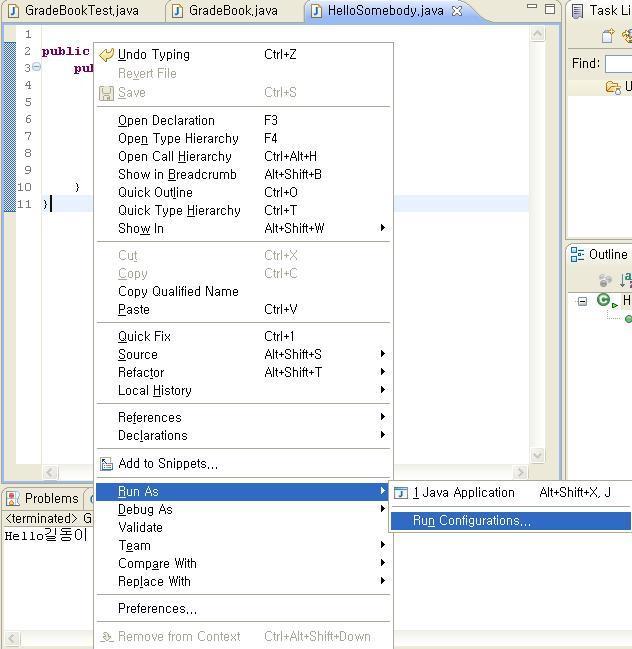
Task: Open Run Configurations dialog
Action: pos(511,521)
